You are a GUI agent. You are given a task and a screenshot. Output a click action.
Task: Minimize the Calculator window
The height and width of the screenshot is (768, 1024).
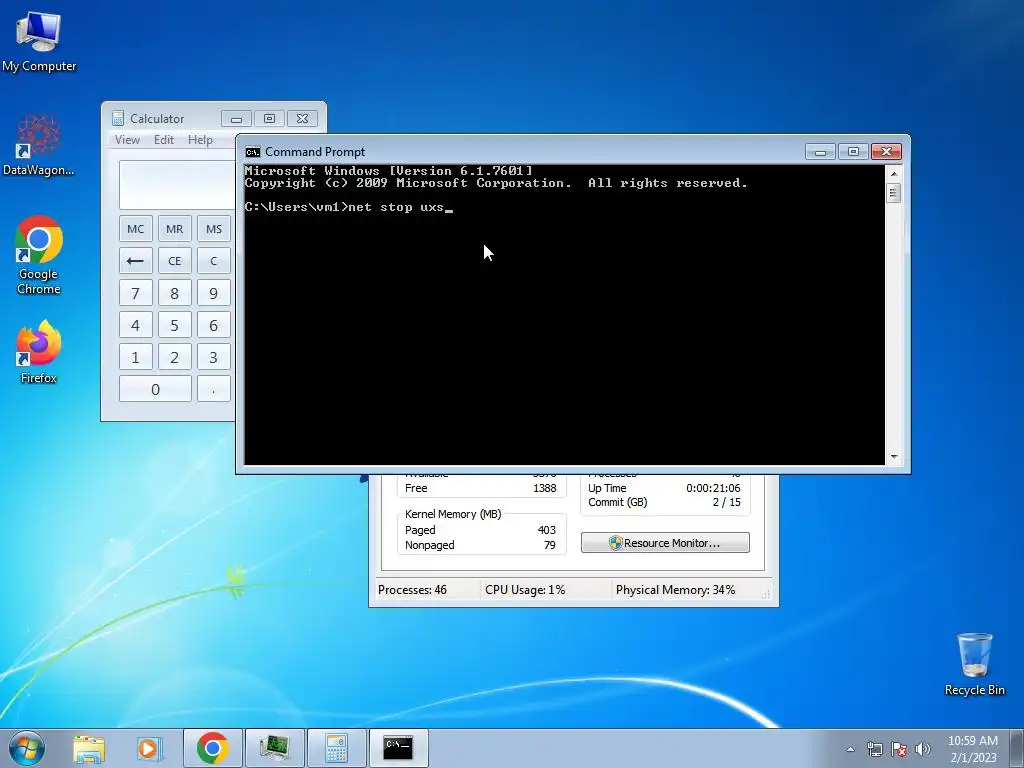(236, 118)
